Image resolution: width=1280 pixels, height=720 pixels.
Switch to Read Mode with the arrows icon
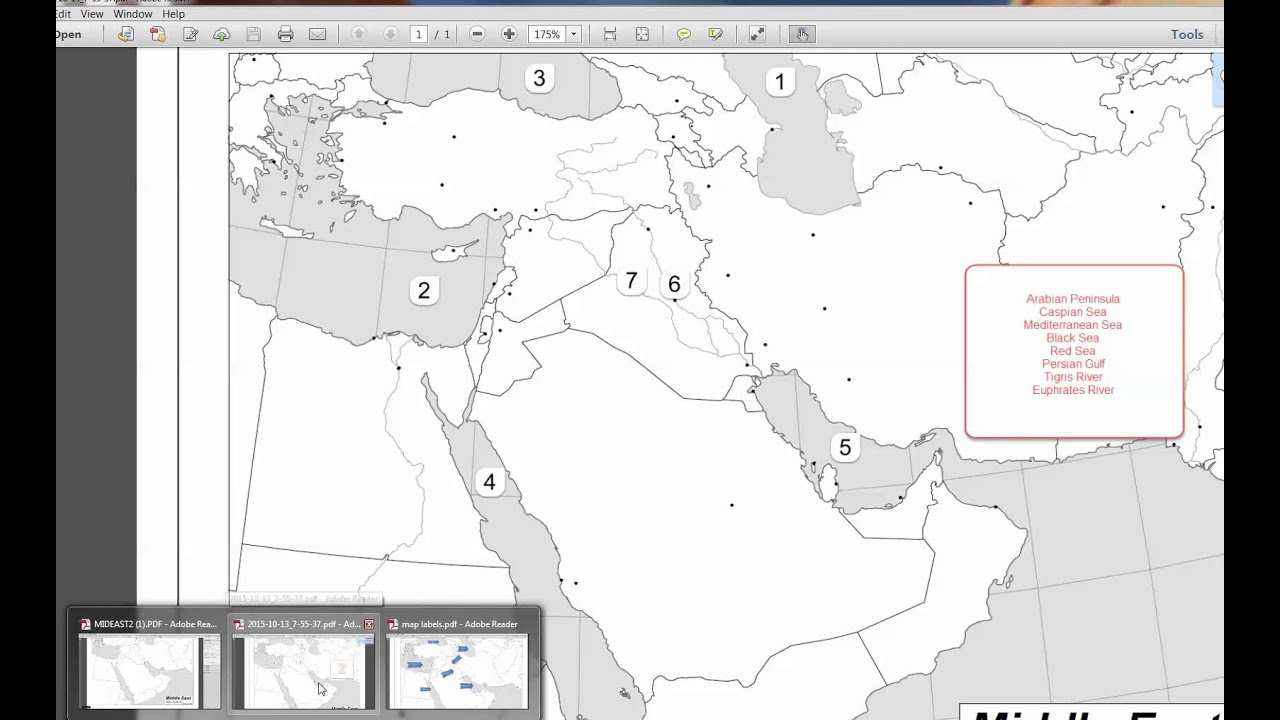pos(757,34)
